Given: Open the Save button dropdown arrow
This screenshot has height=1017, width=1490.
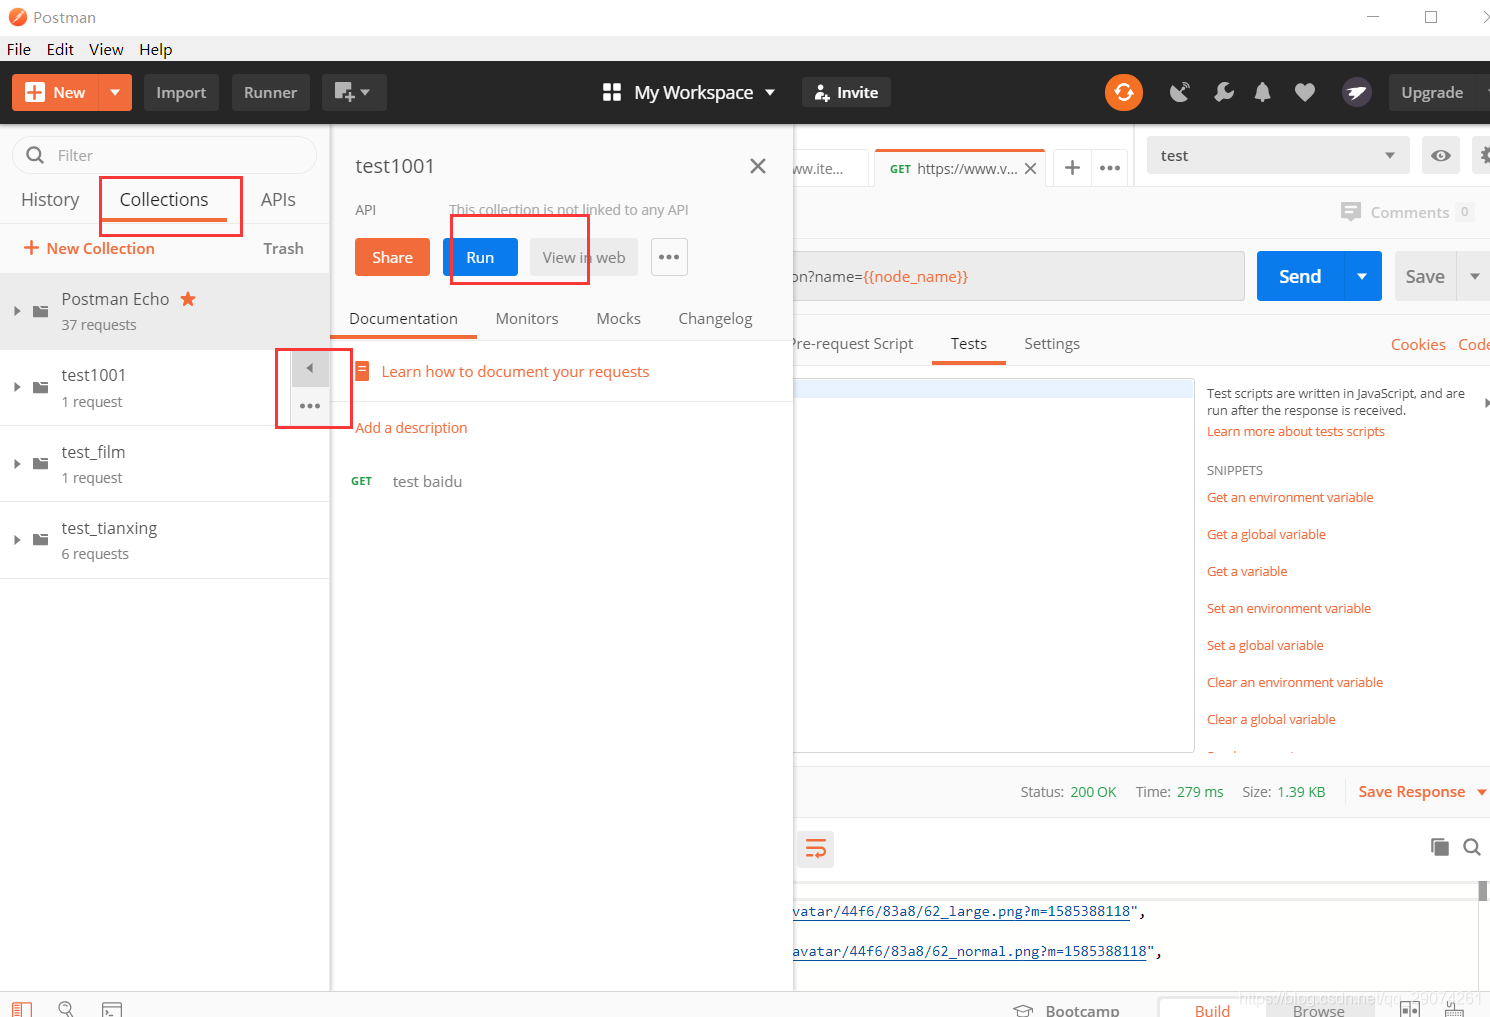Looking at the screenshot, I should (1474, 276).
